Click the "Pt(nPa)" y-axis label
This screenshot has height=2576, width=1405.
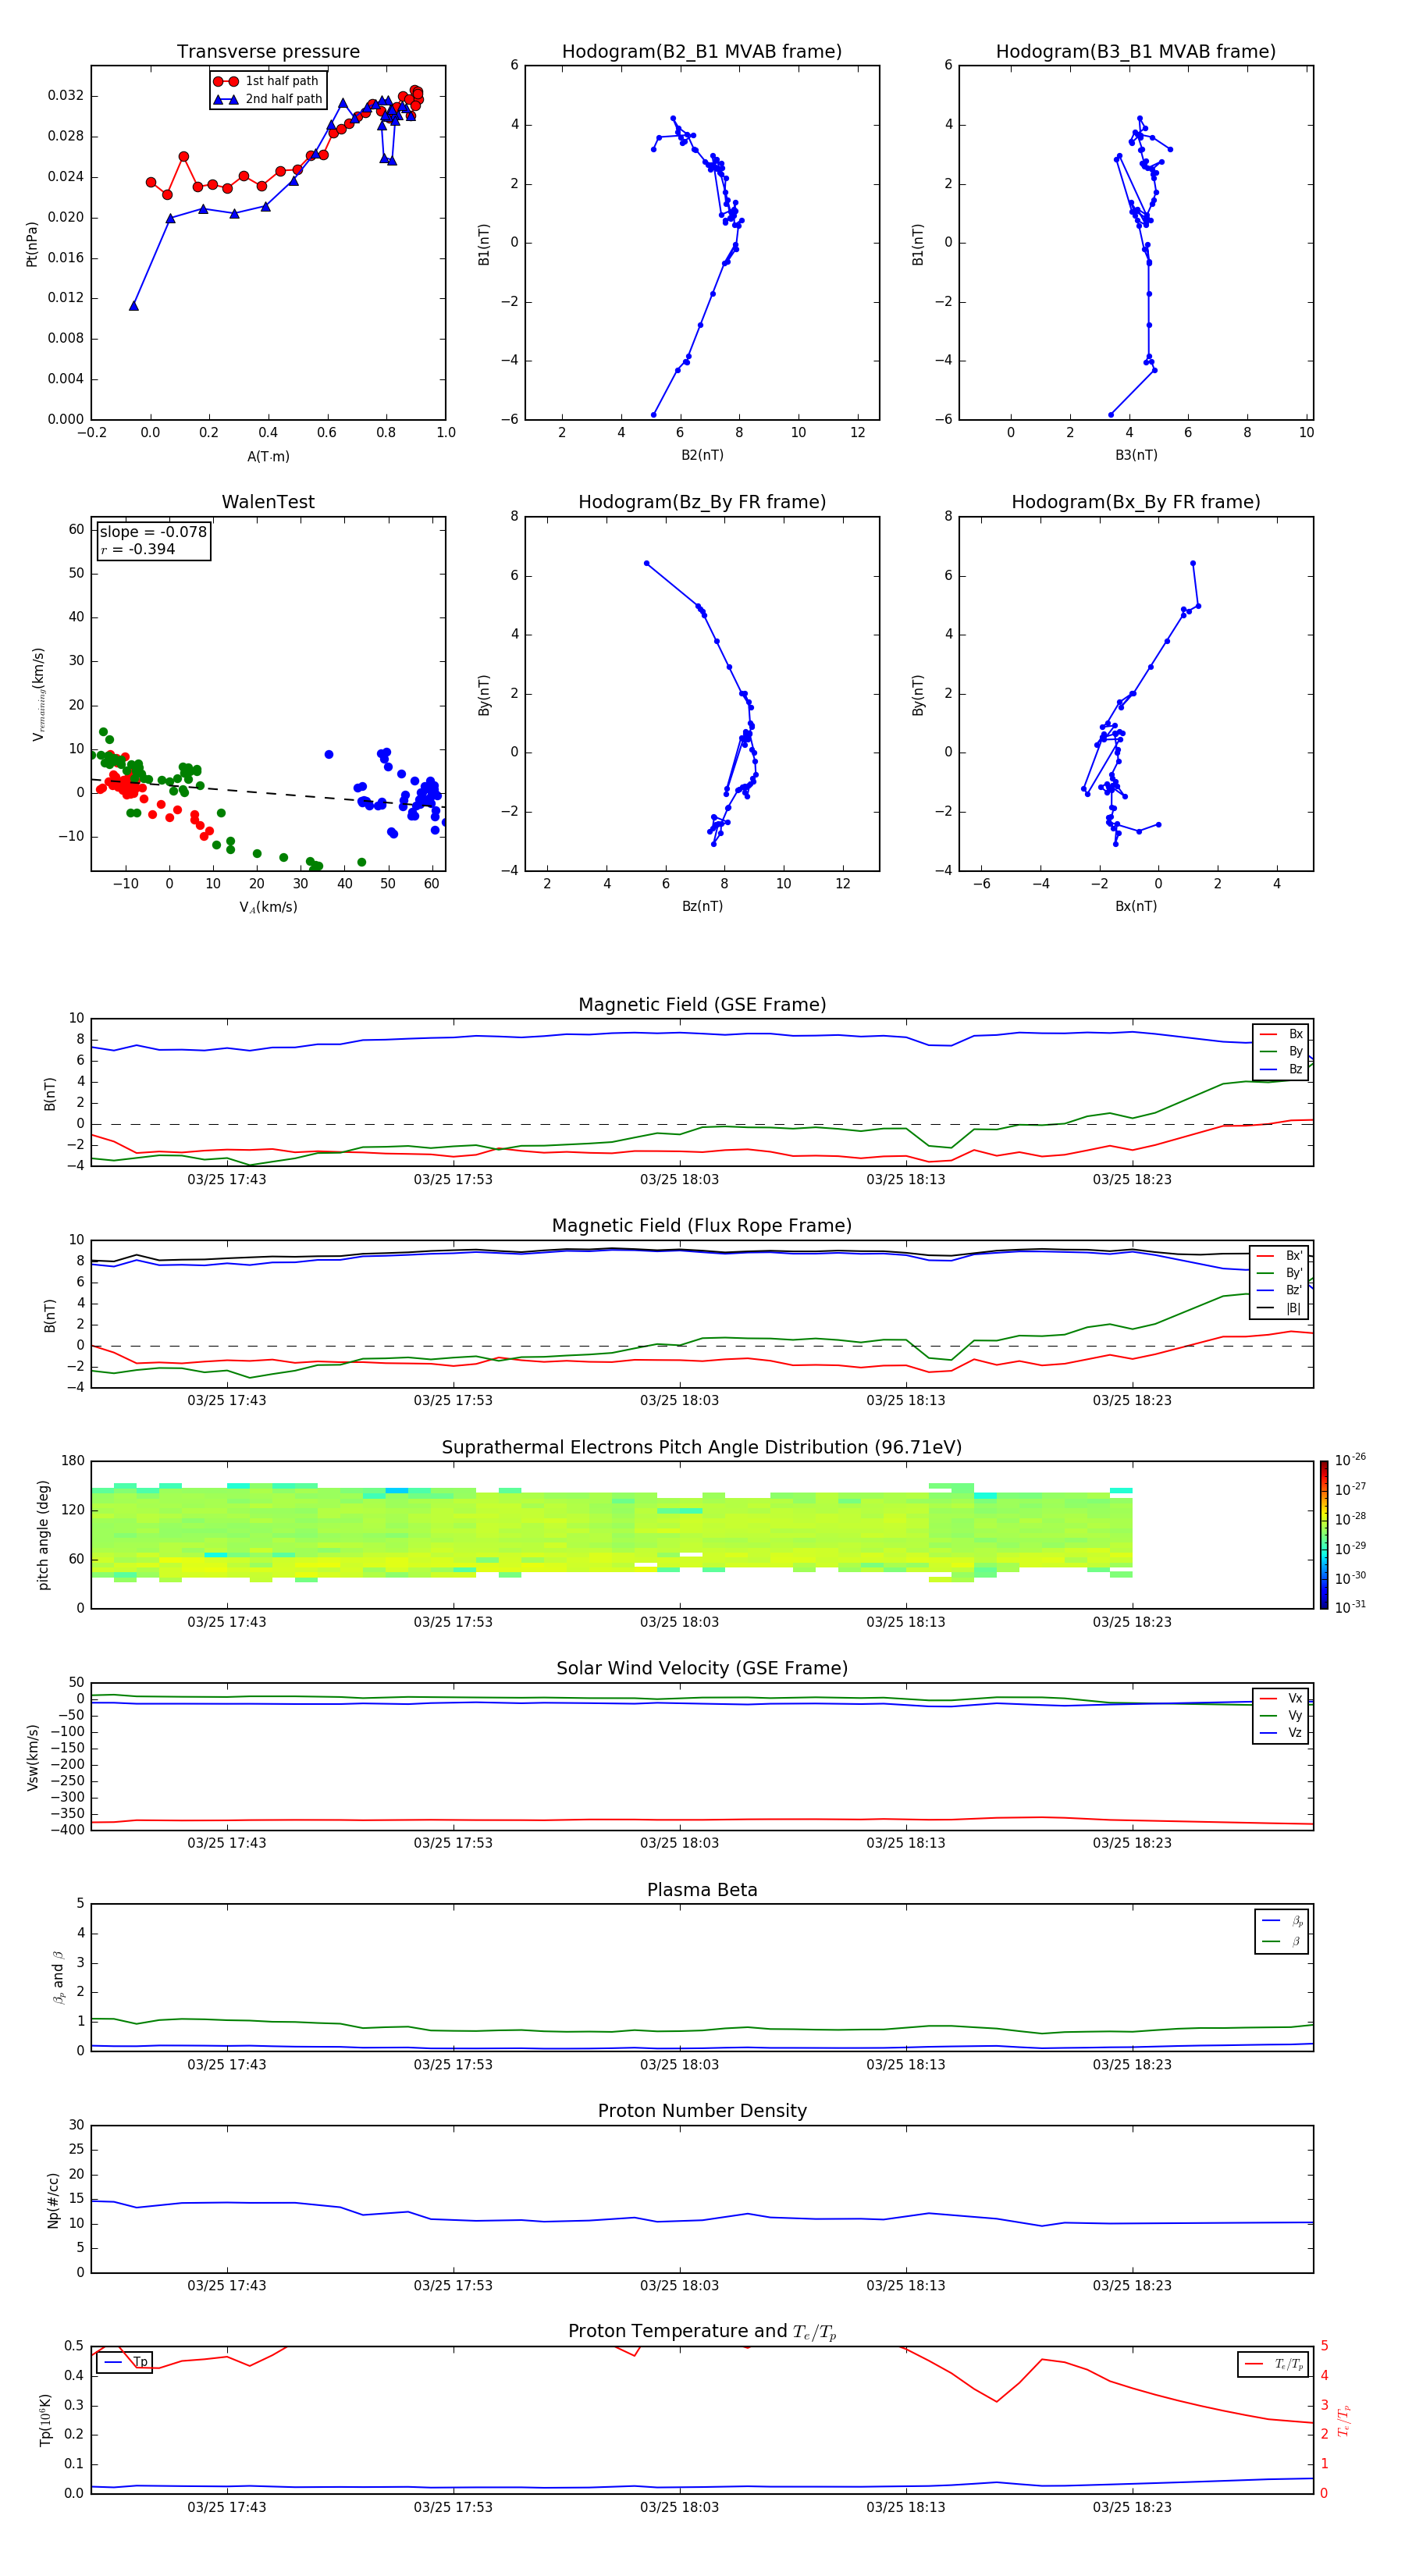point(31,243)
